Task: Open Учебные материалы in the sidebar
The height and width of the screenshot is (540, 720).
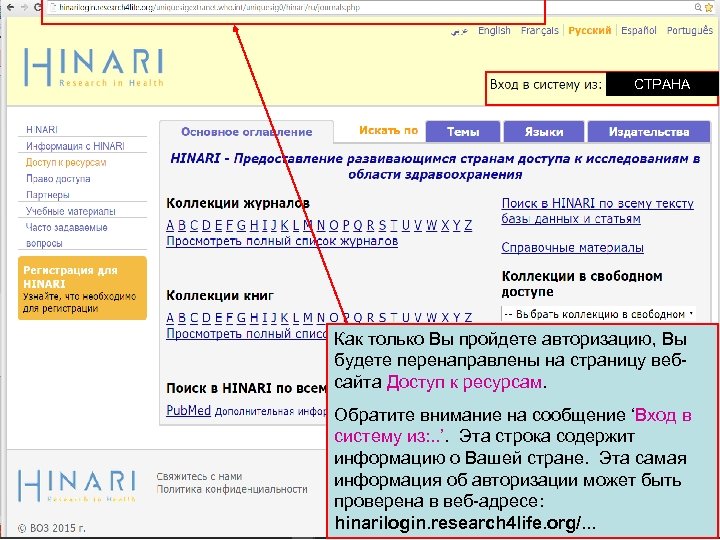Action: click(71, 211)
